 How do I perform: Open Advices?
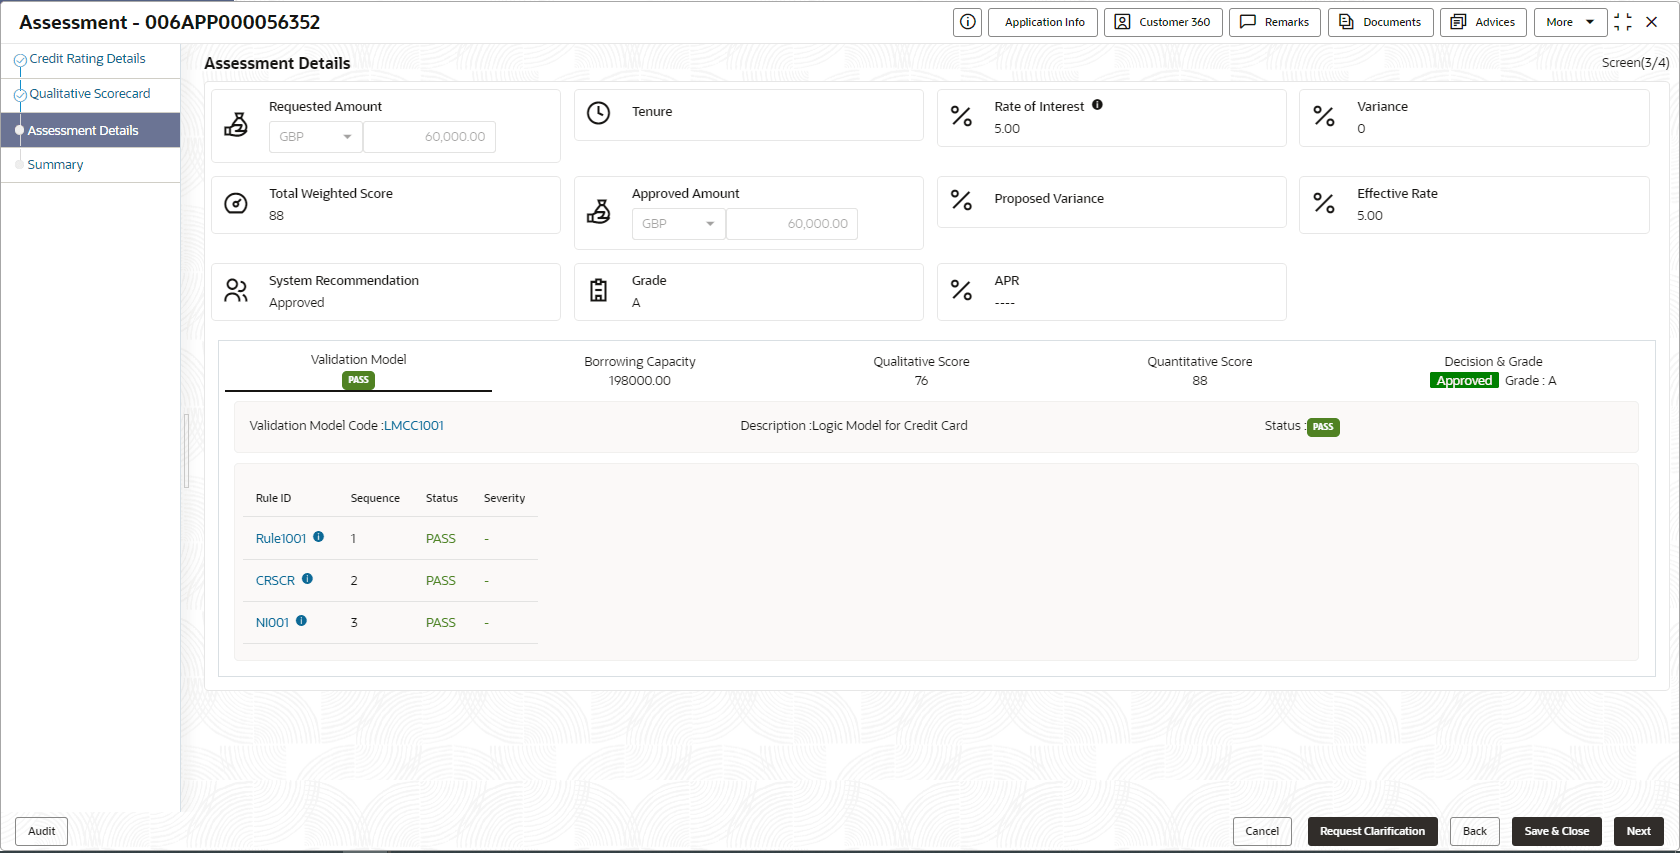[1483, 22]
